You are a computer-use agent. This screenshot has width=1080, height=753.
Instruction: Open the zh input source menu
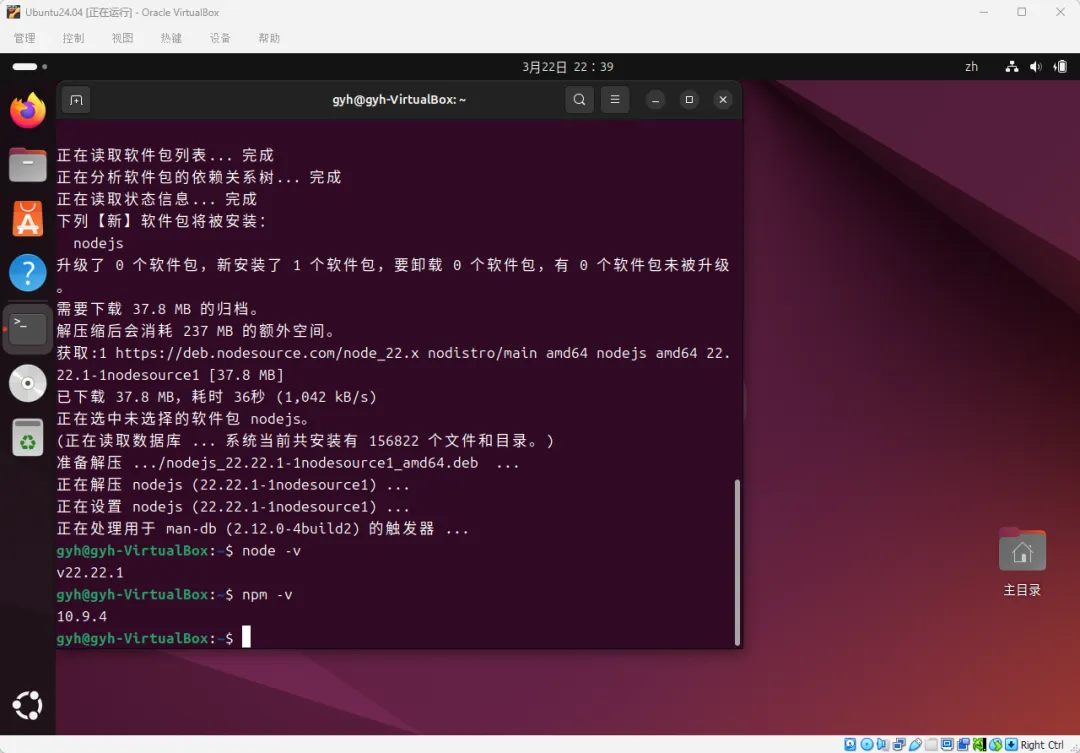click(971, 67)
